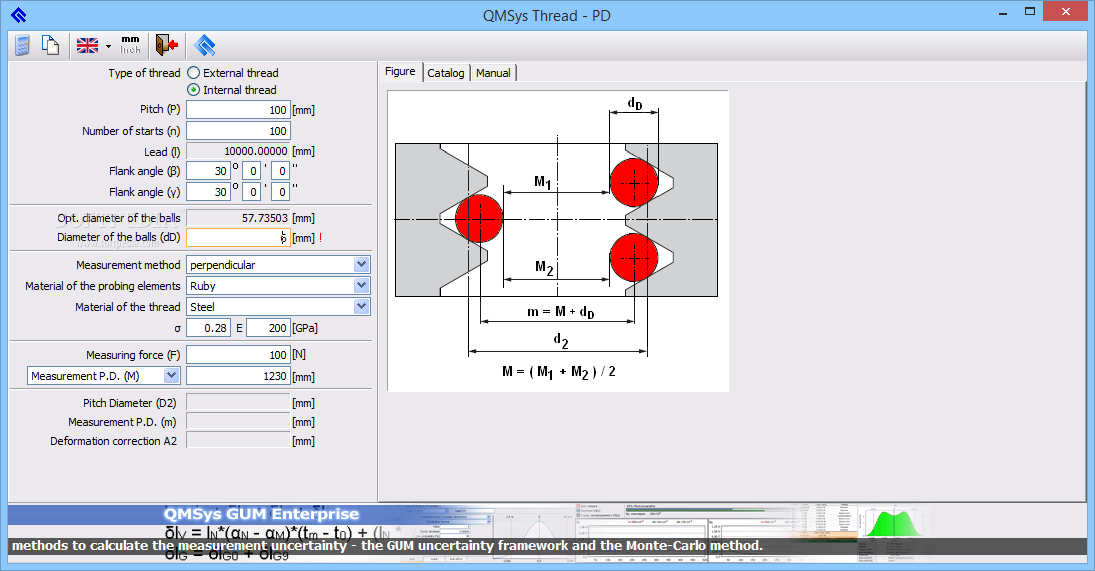Image resolution: width=1095 pixels, height=571 pixels.
Task: Open Material of the probing elements dropdown
Action: pos(361,286)
